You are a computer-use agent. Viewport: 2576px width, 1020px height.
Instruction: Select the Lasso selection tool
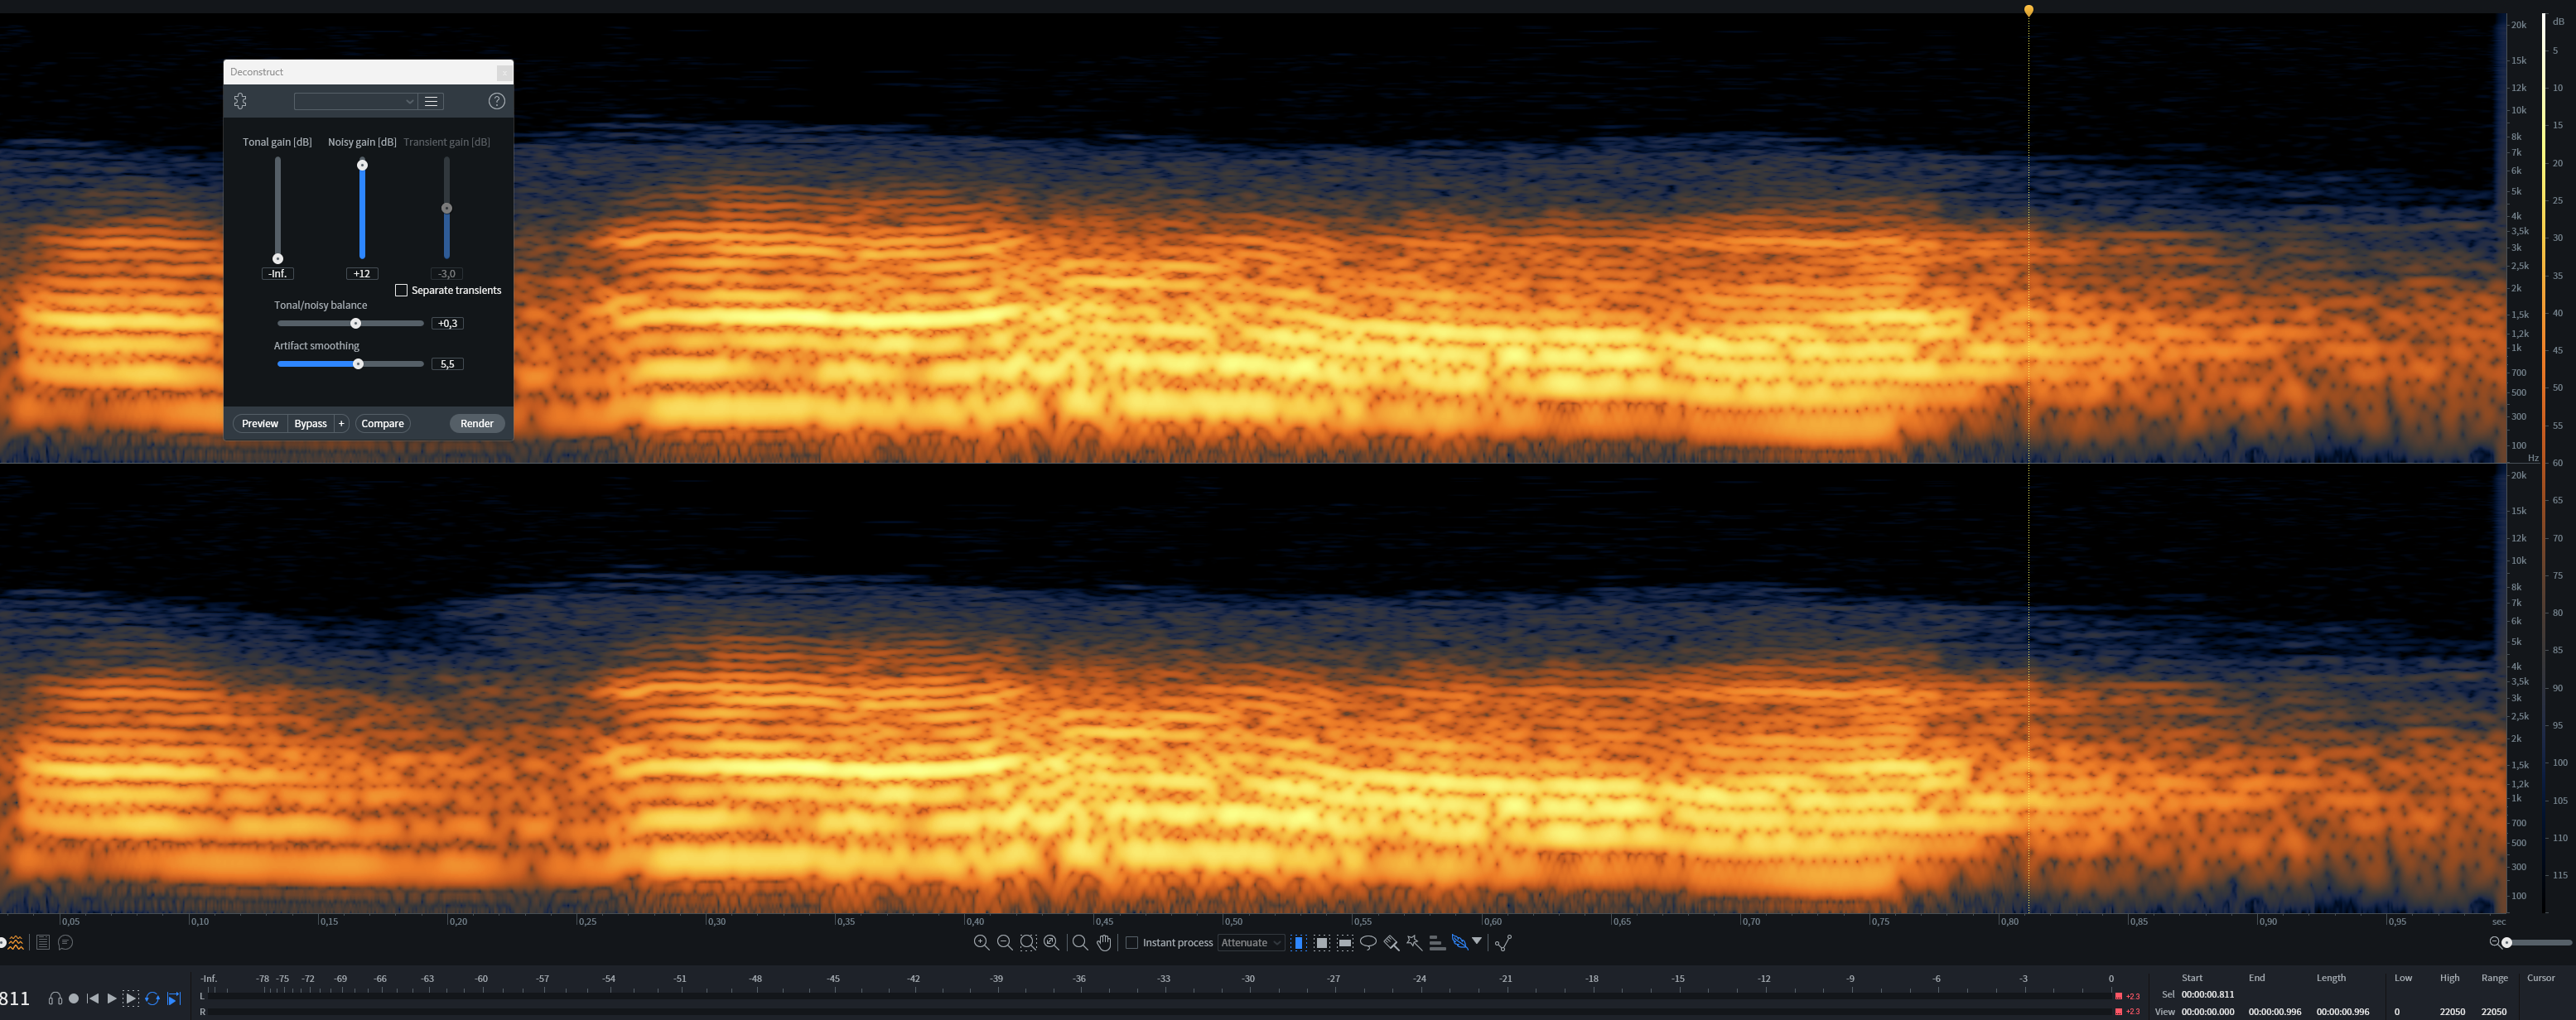tap(1368, 942)
